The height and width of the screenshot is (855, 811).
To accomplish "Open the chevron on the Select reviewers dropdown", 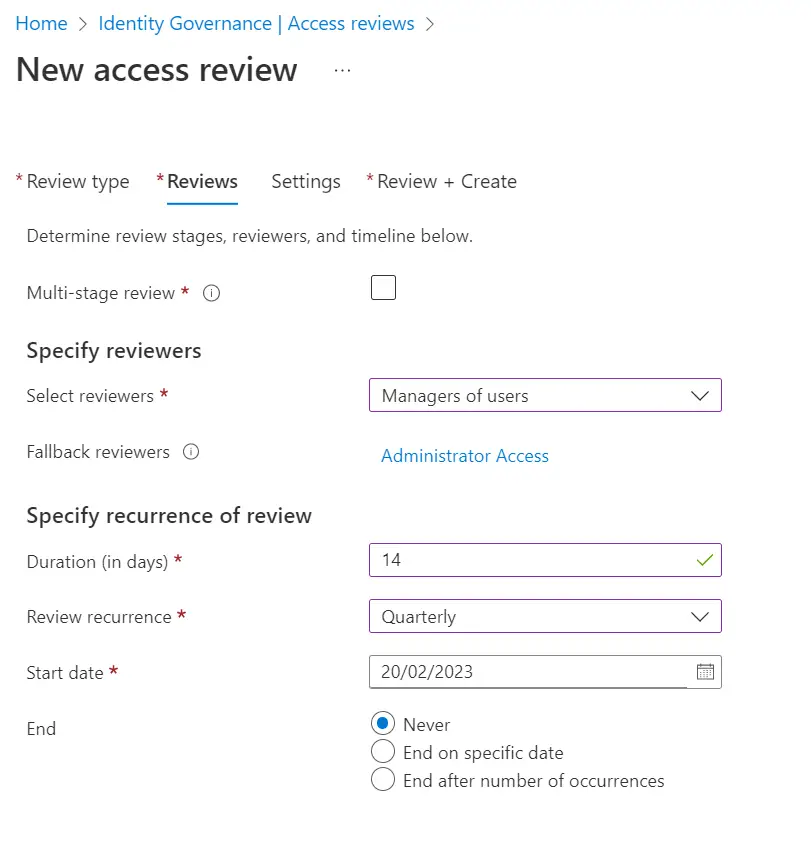I will point(700,395).
